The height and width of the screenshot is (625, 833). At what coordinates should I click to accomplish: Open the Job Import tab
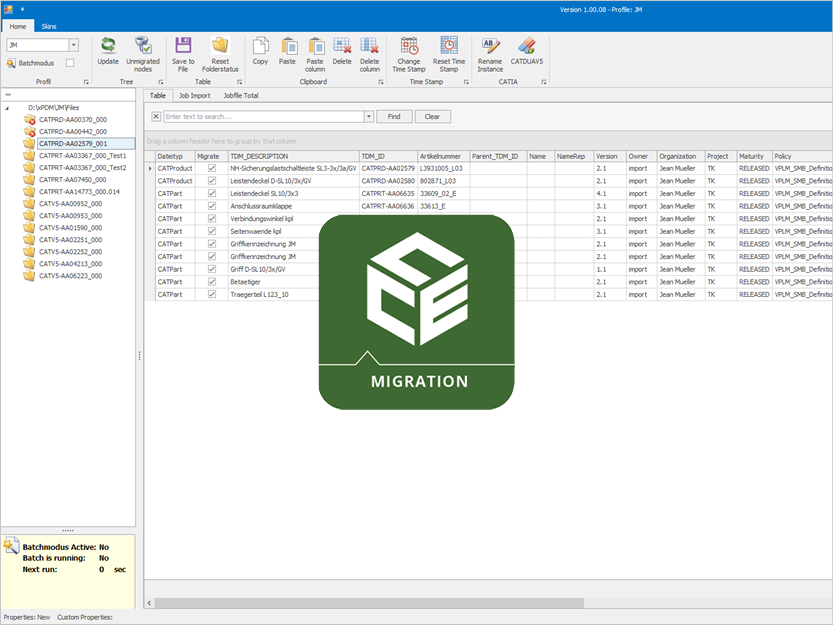(x=194, y=96)
